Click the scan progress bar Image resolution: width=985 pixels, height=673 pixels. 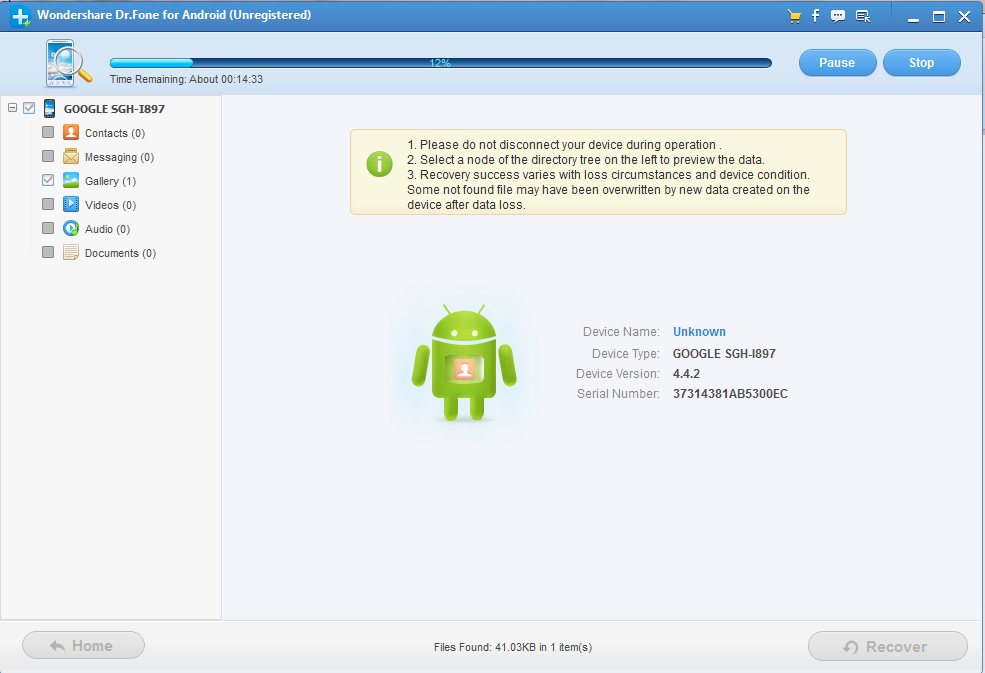point(440,63)
